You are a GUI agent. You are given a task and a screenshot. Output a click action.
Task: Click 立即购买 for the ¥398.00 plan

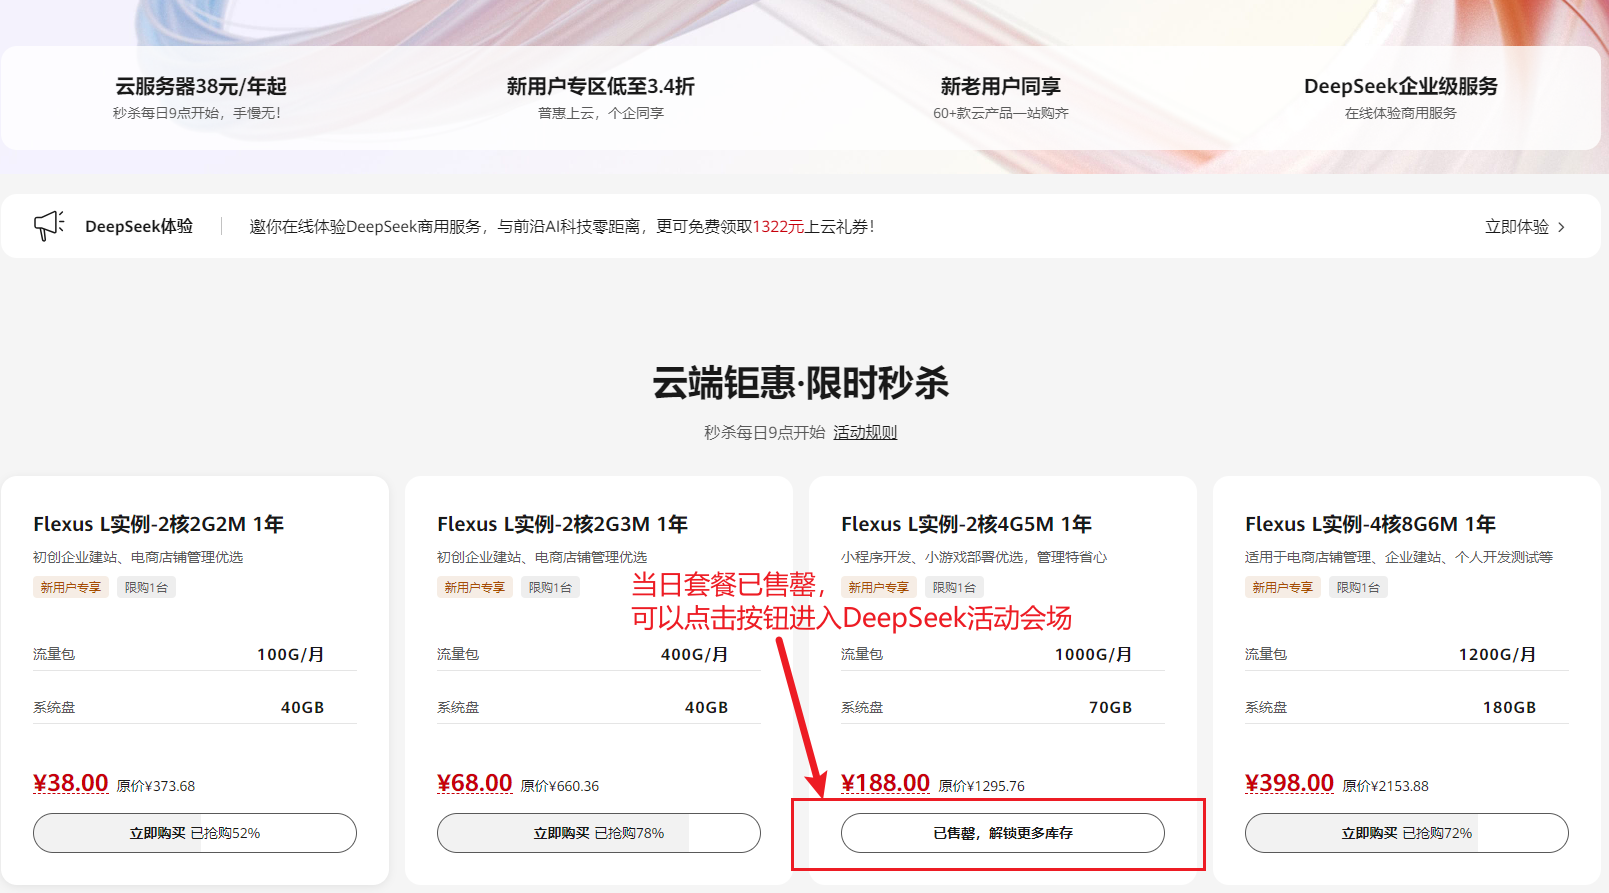[x=1407, y=833]
